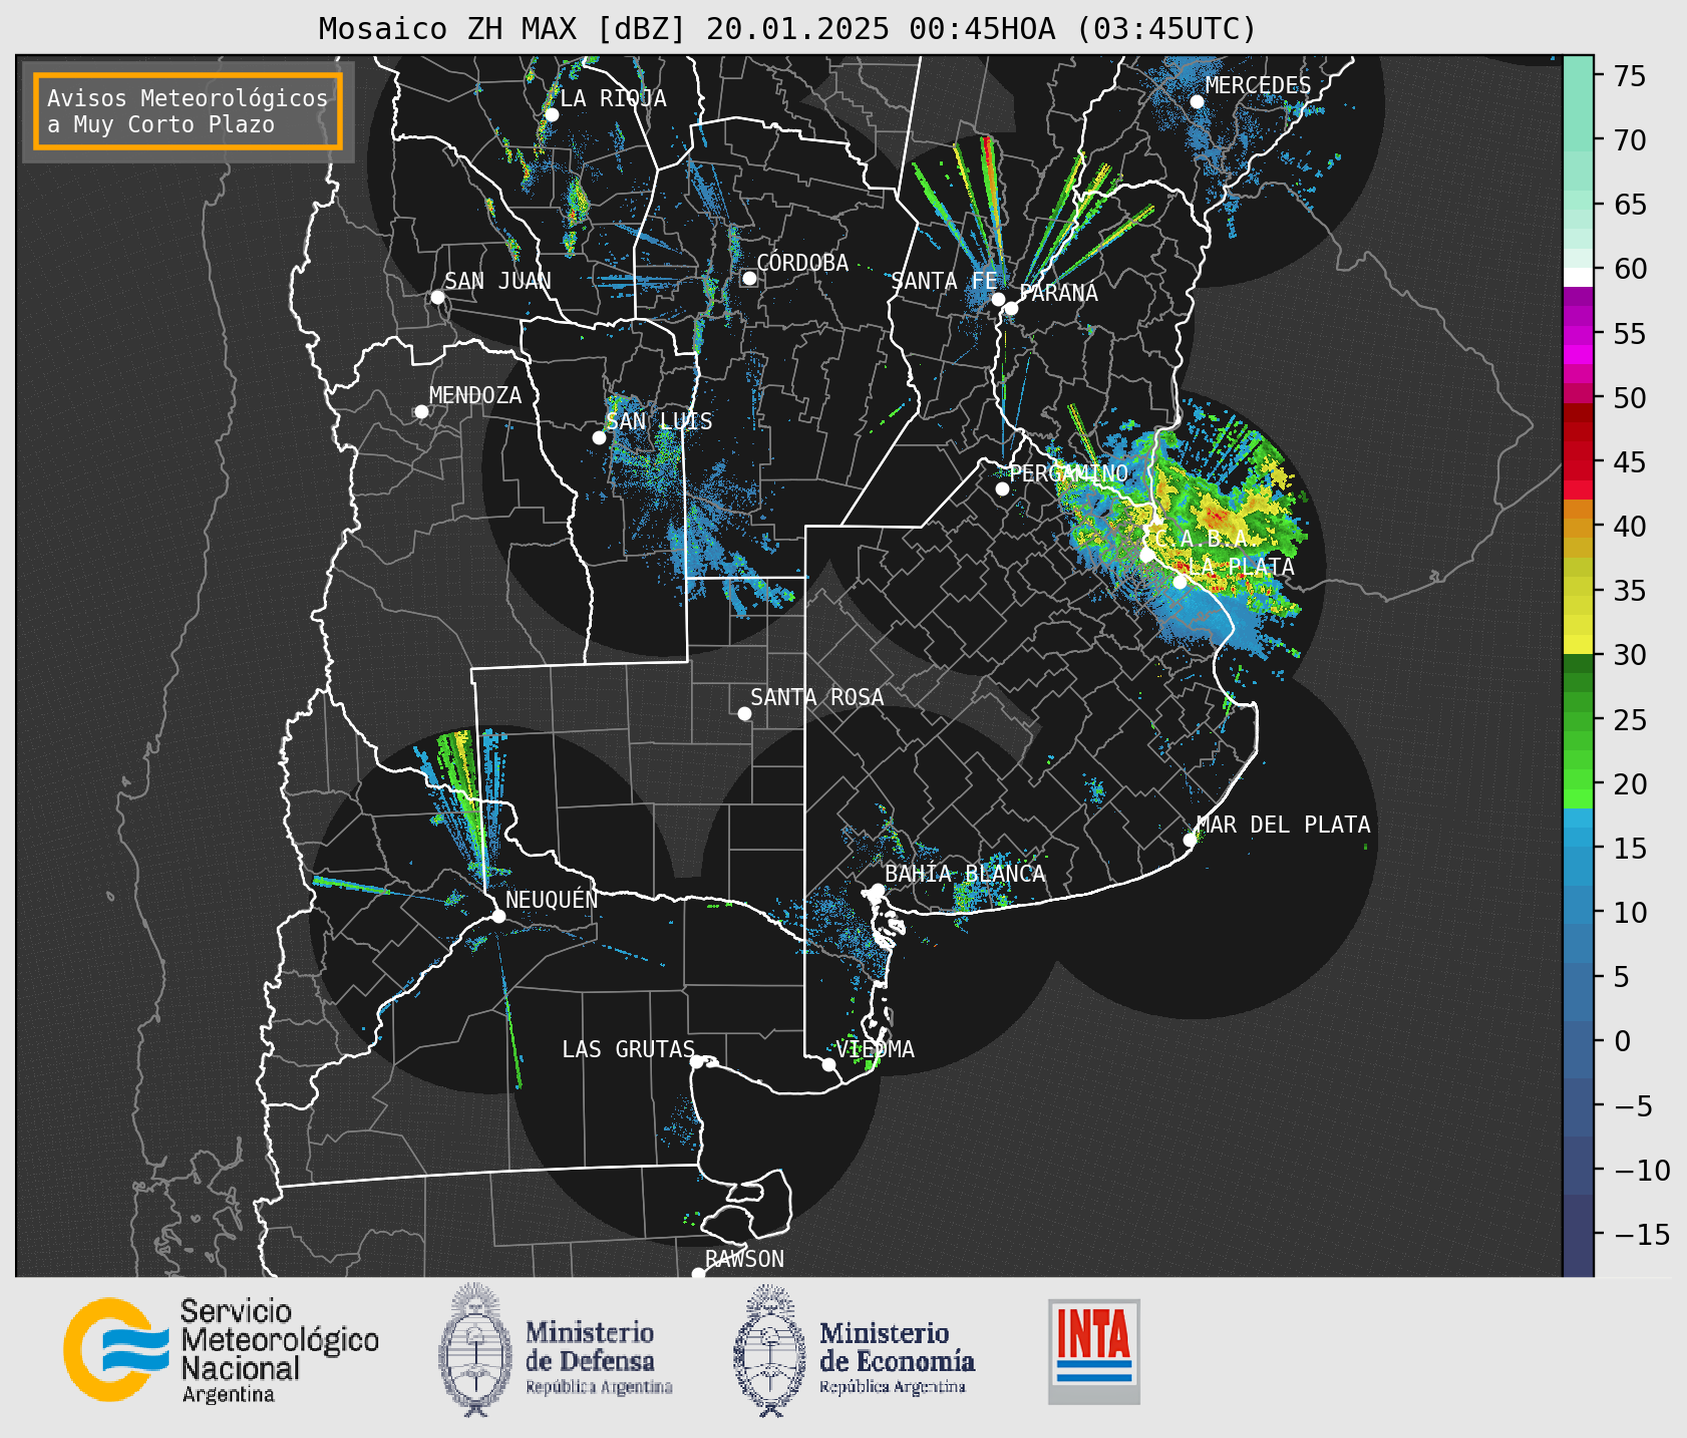Click the PERGAMINO city marker dot
The height and width of the screenshot is (1438, 1687).
(x=1002, y=489)
